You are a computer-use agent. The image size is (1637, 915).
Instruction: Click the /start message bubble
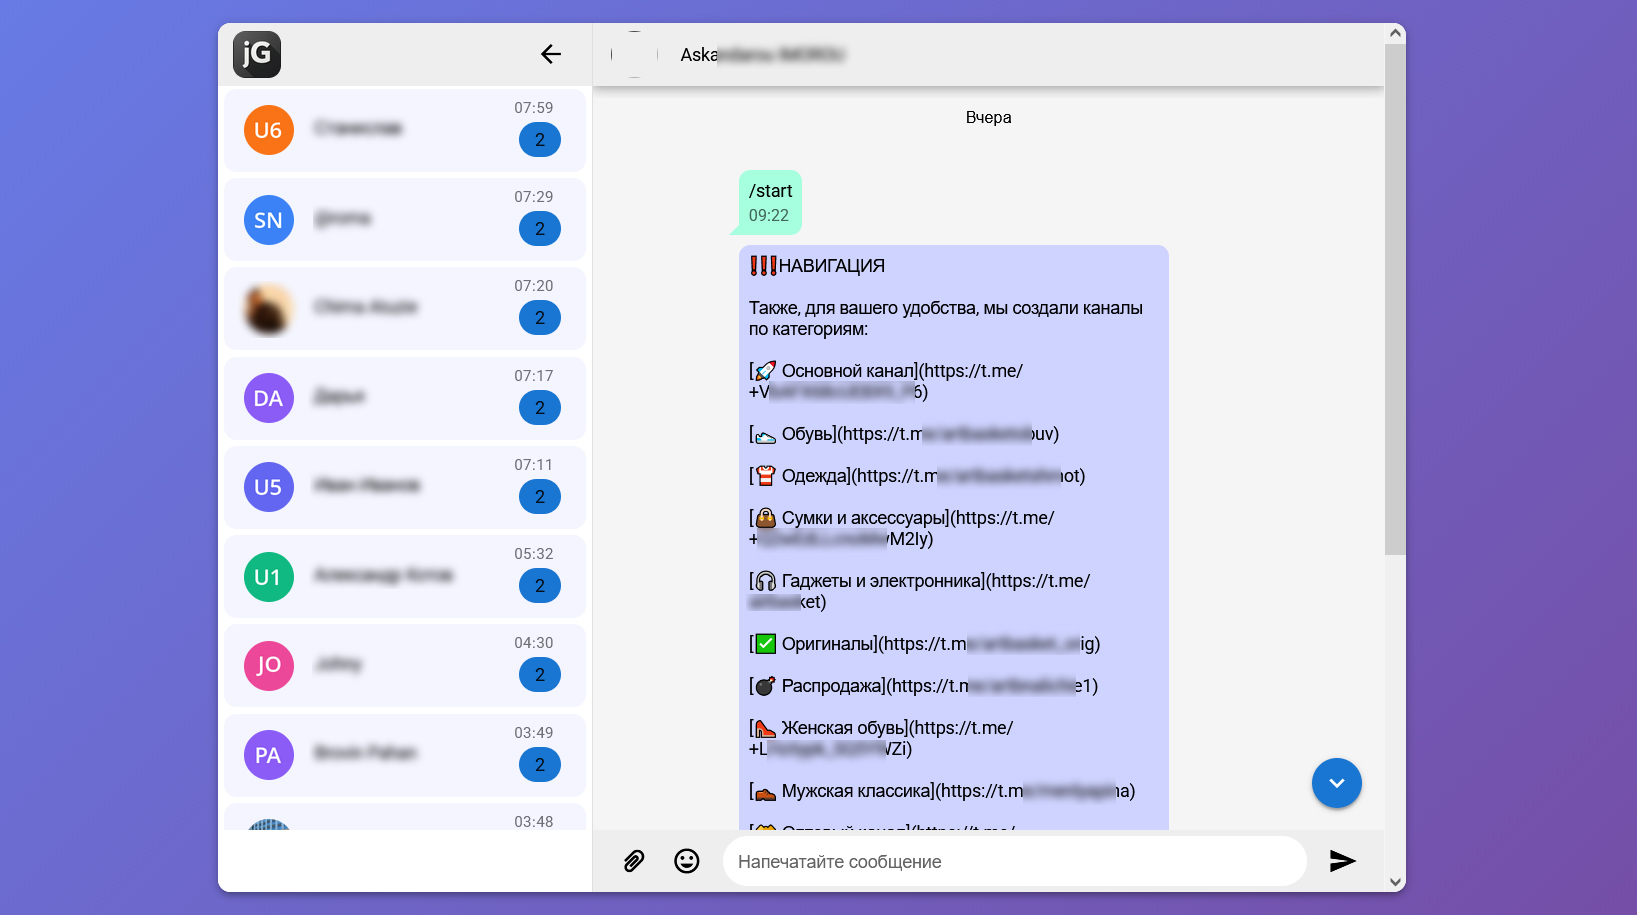point(770,202)
